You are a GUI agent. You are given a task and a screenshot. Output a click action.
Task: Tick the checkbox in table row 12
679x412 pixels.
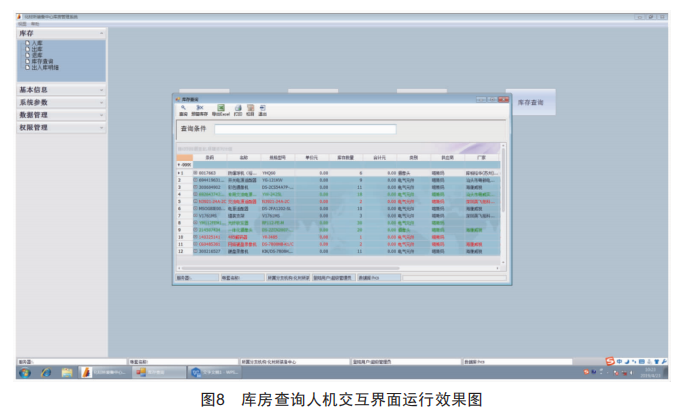click(196, 250)
